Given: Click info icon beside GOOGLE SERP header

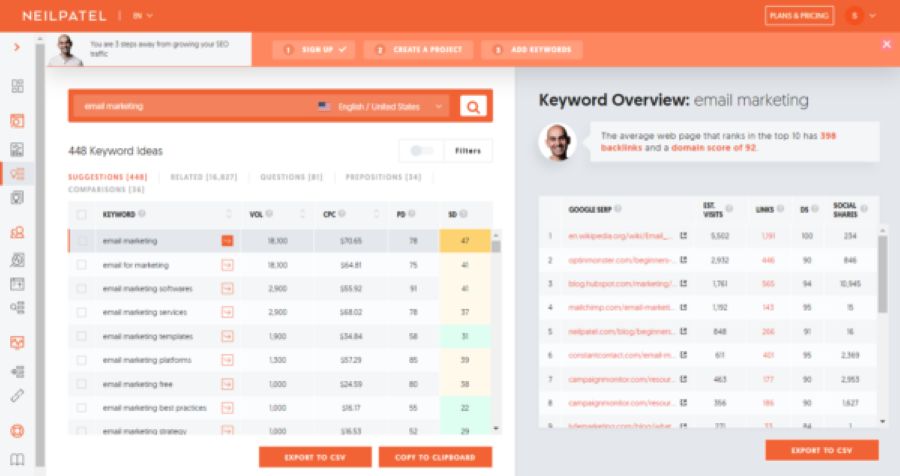Looking at the screenshot, I should (618, 209).
